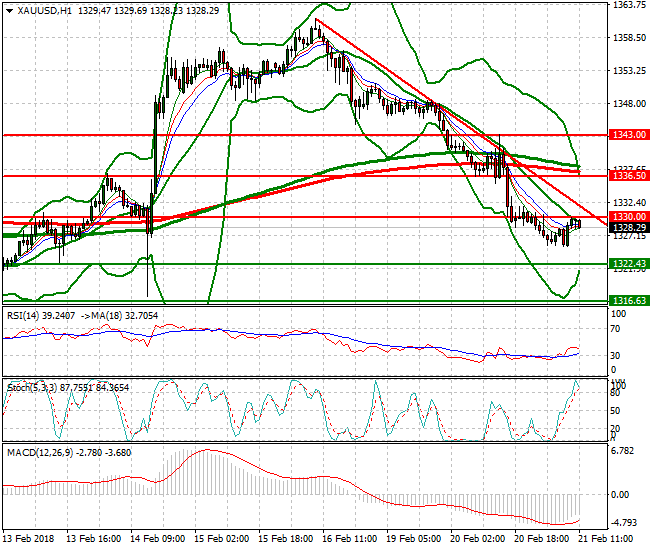Click the 15 Feb 18:00 time axis label
The image size is (650, 550).
[286, 539]
